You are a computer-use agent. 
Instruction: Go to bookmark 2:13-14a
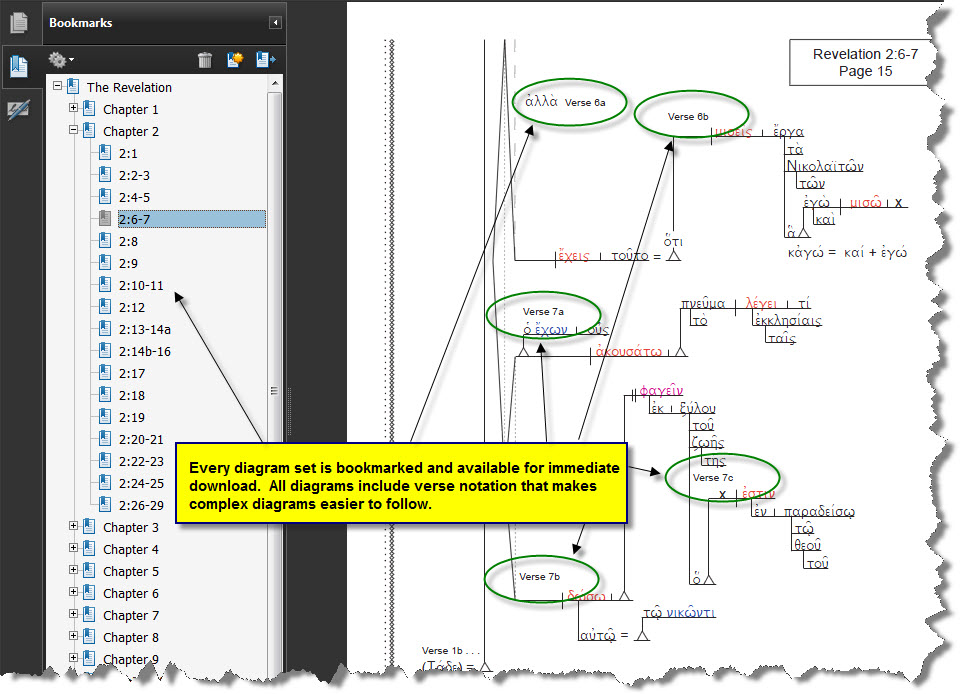[144, 329]
